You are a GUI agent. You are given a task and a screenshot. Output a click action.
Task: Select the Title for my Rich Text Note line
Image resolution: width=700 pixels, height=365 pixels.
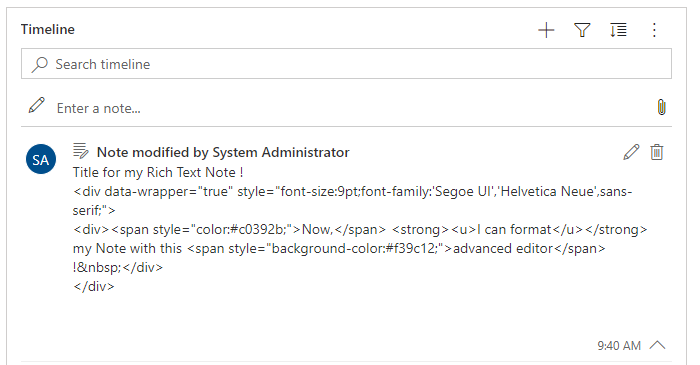click(x=158, y=172)
